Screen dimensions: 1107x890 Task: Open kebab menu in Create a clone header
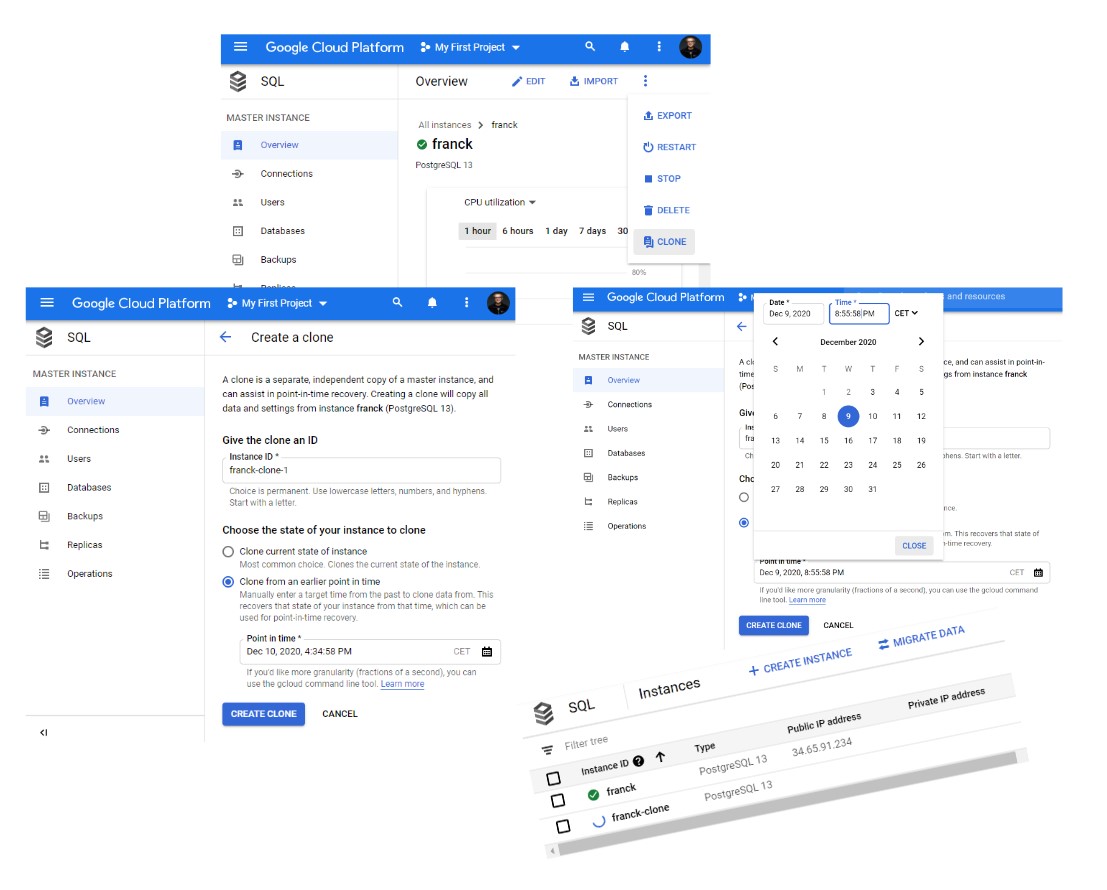(x=466, y=303)
